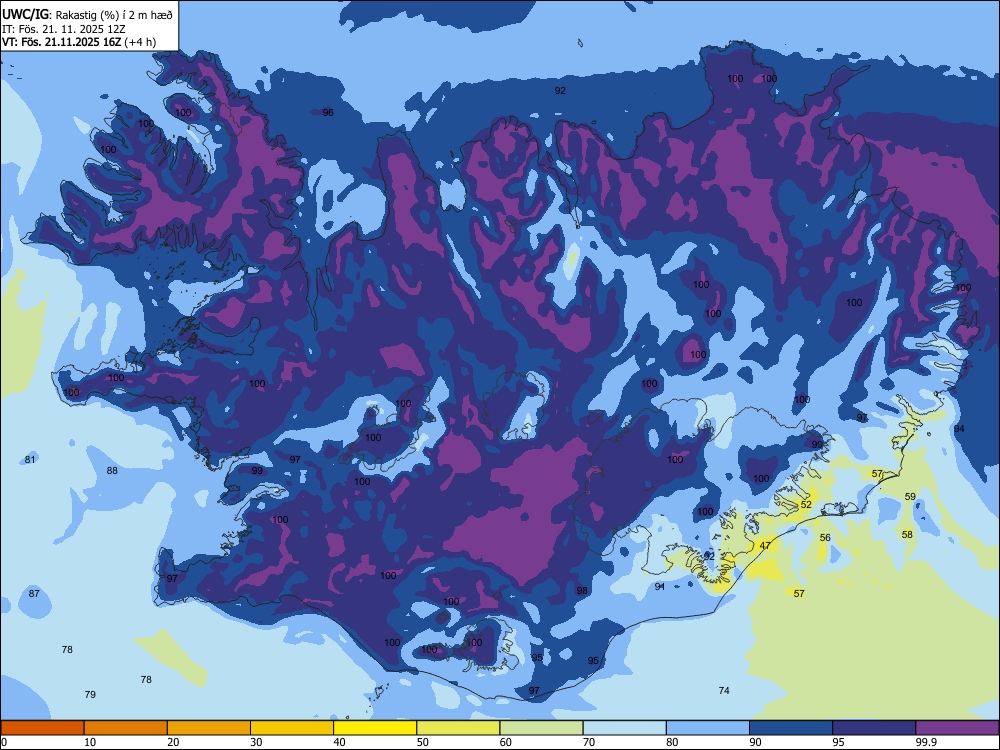Select the humidity value '52' in yellow area
Image resolution: width=1000 pixels, height=750 pixels.
(806, 504)
